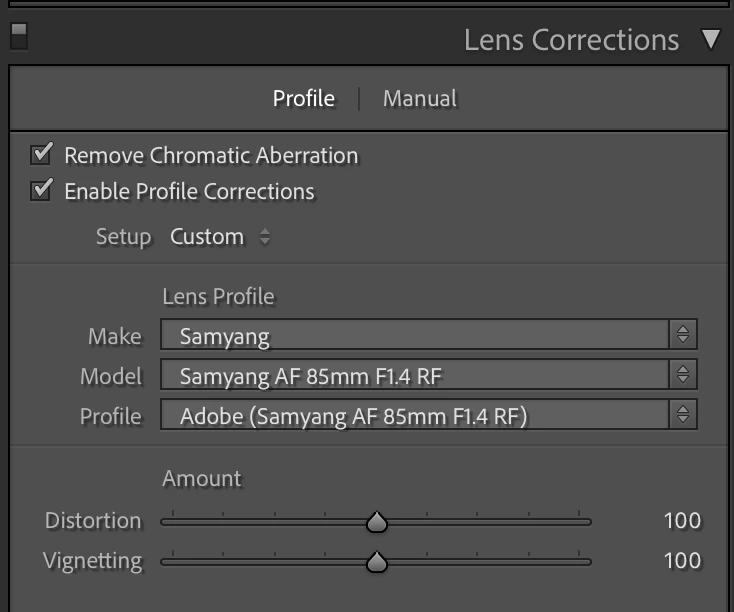The image size is (734, 612).
Task: Collapse the Lens Corrections panel triangle
Action: click(x=711, y=39)
